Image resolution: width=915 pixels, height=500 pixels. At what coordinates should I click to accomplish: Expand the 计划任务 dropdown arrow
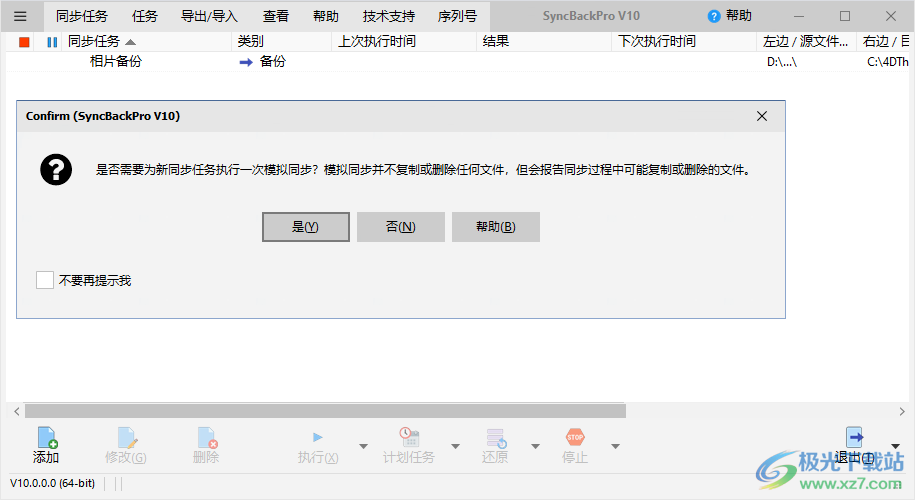click(x=455, y=446)
